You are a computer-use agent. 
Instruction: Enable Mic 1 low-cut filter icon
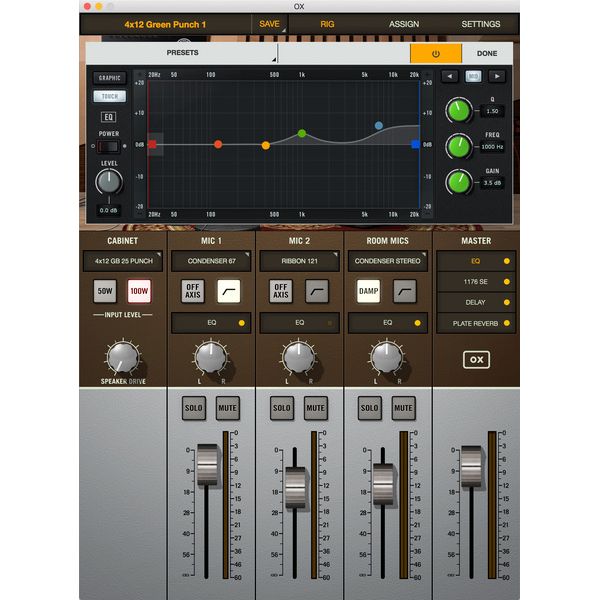click(229, 291)
